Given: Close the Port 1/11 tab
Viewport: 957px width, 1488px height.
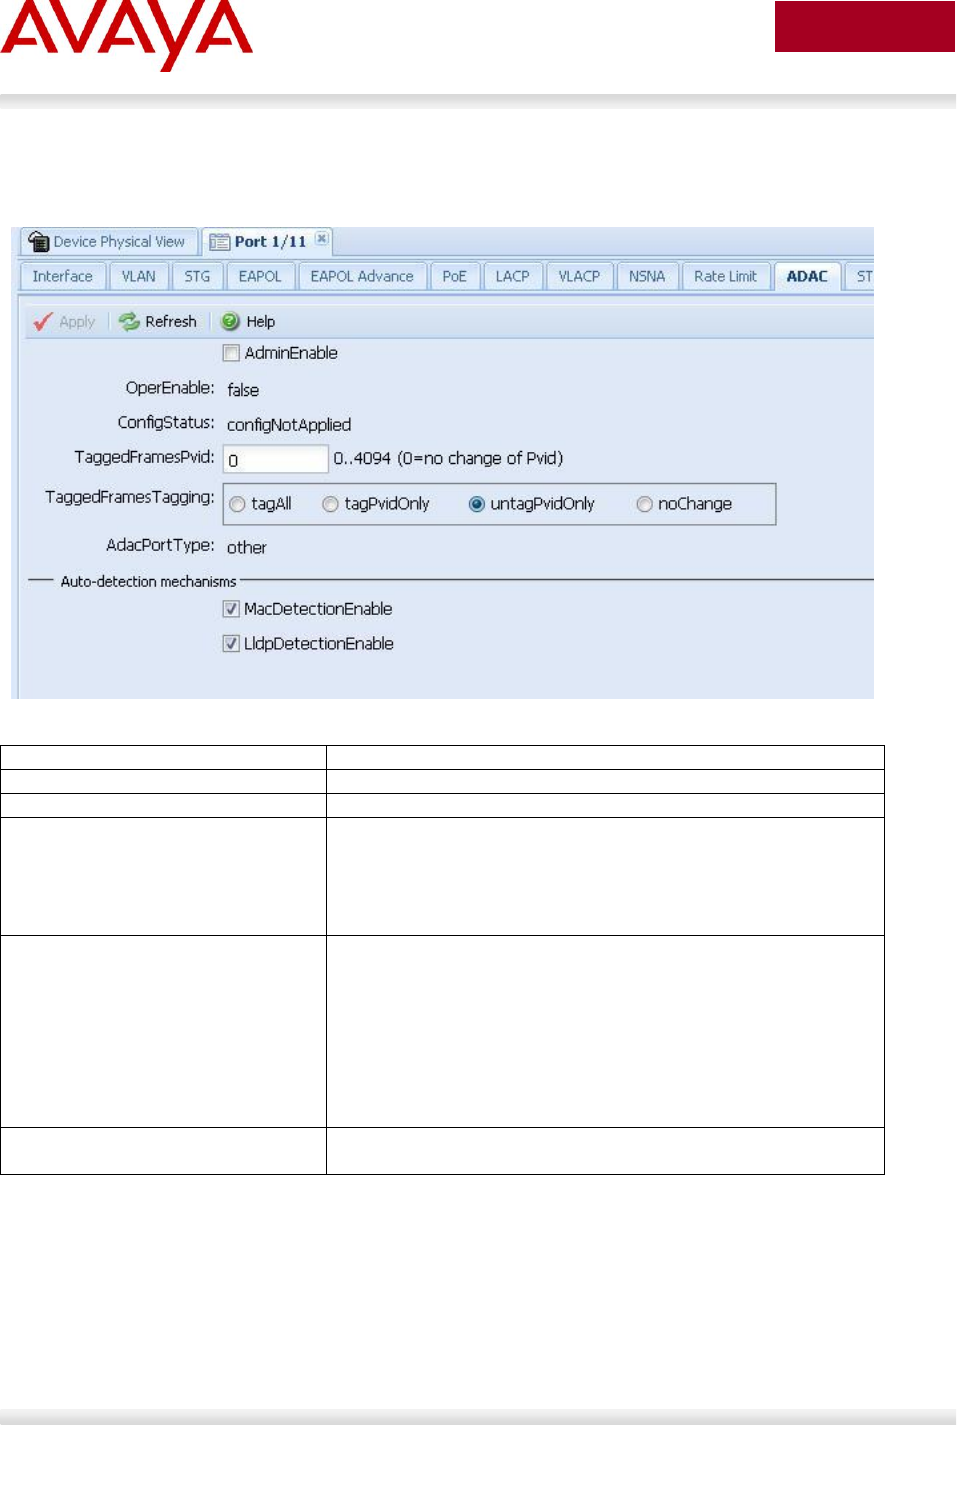Looking at the screenshot, I should pyautogui.click(x=321, y=239).
